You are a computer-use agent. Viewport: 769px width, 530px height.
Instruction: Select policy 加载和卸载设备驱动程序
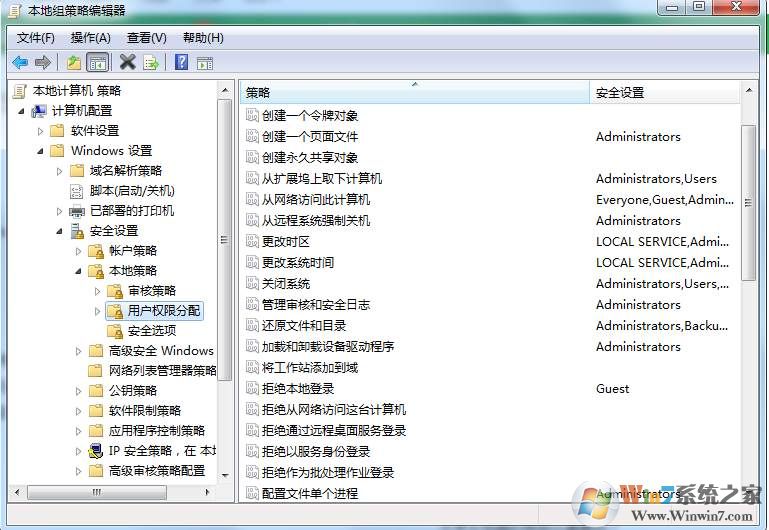point(328,347)
